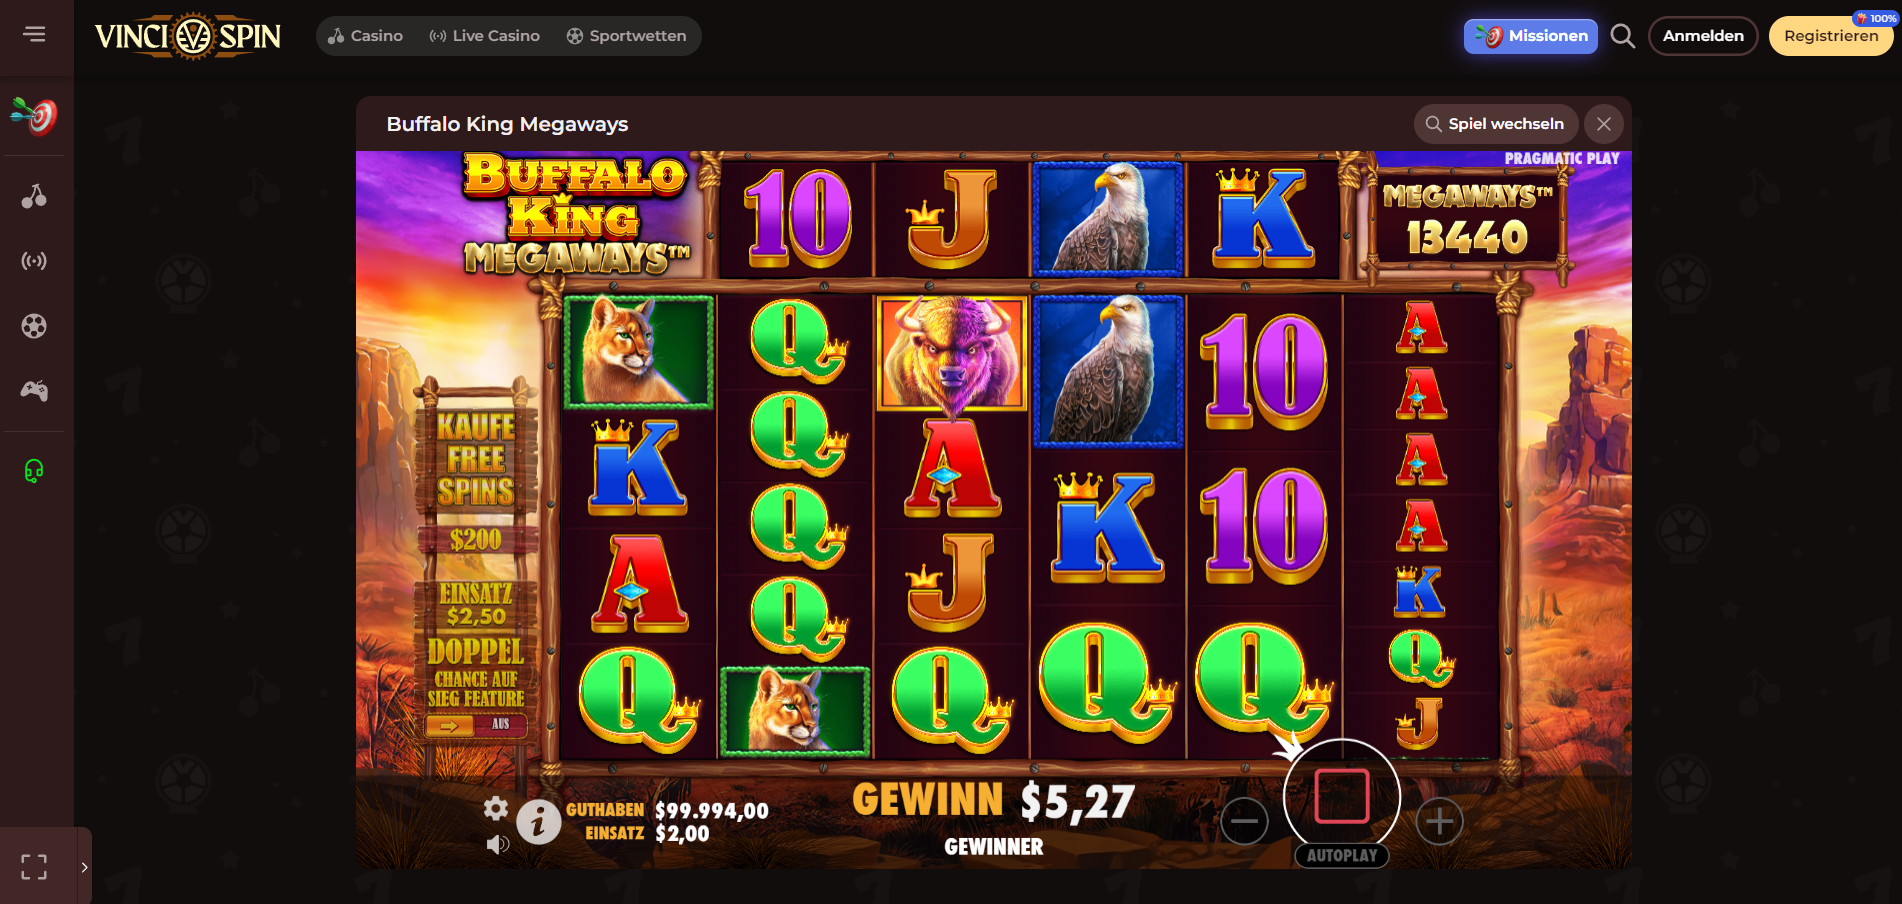Viewport: 1902px width, 904px height.
Task: Click the Registrieren button
Action: pyautogui.click(x=1831, y=36)
